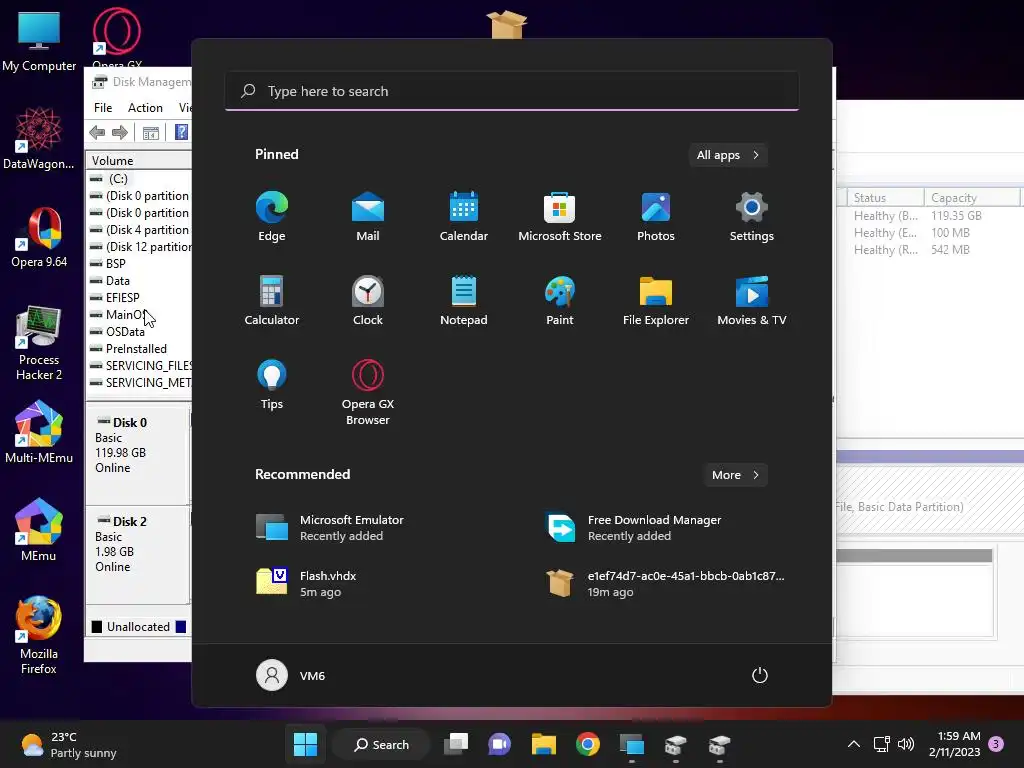Screen dimensions: 1024x768
Task: Show hidden system tray icons
Action: (x=854, y=744)
